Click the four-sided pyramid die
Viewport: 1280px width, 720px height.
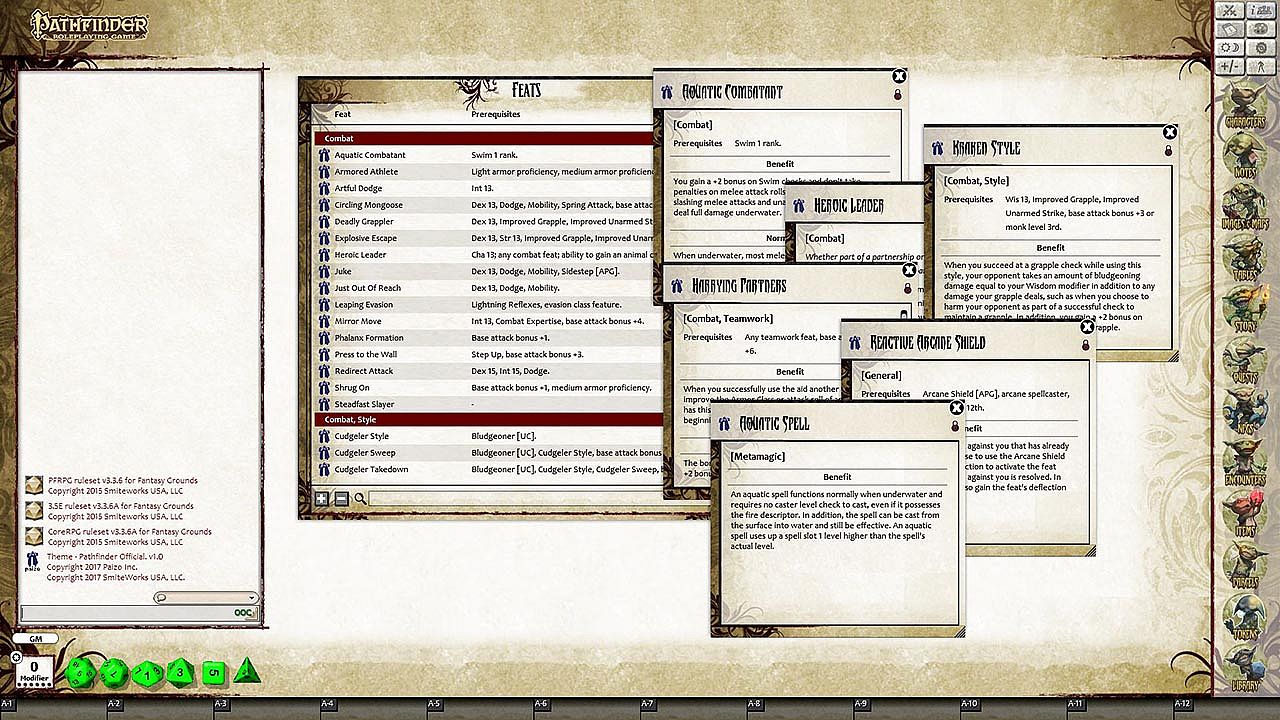(x=246, y=671)
